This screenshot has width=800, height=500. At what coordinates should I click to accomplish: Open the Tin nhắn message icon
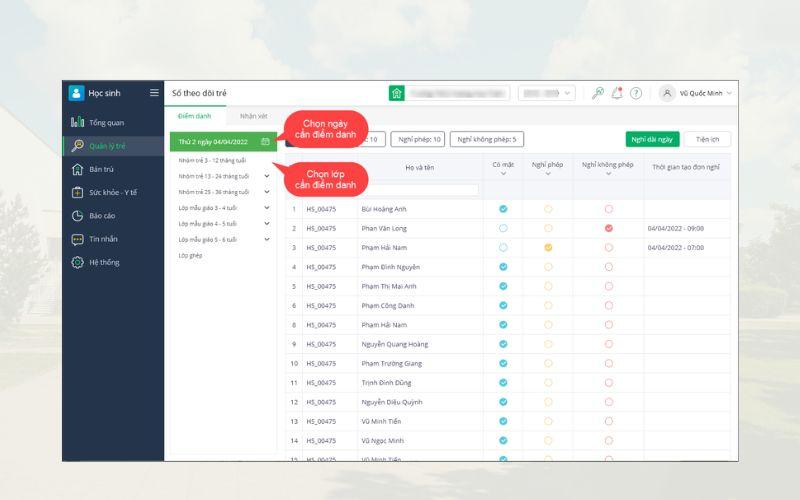click(77, 239)
